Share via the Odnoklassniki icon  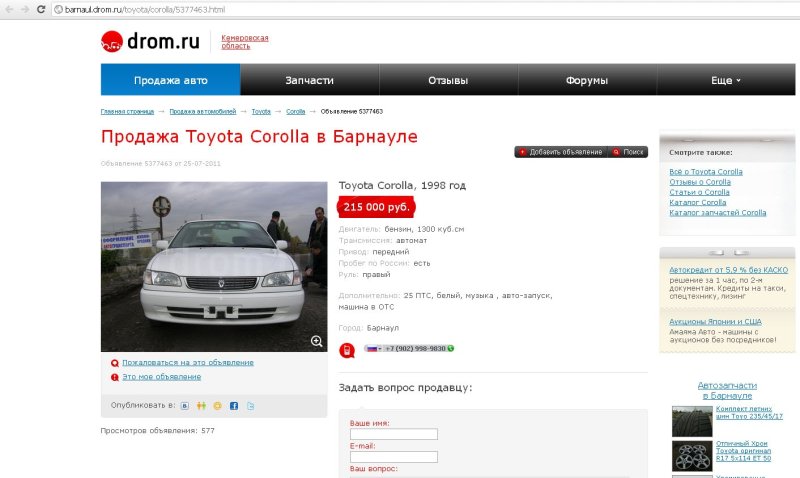(201, 406)
